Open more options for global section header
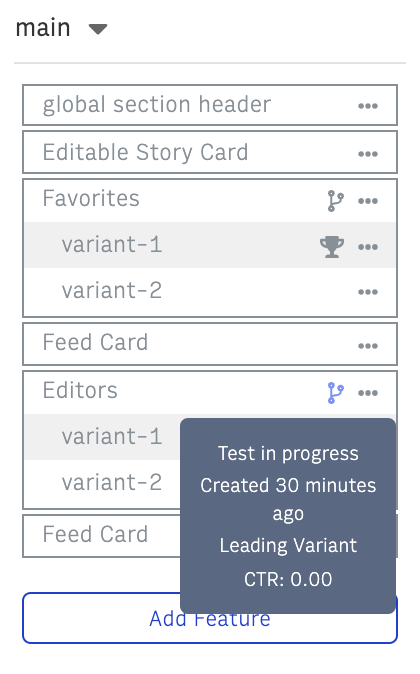Screen dimensions: 420x674 point(368,106)
